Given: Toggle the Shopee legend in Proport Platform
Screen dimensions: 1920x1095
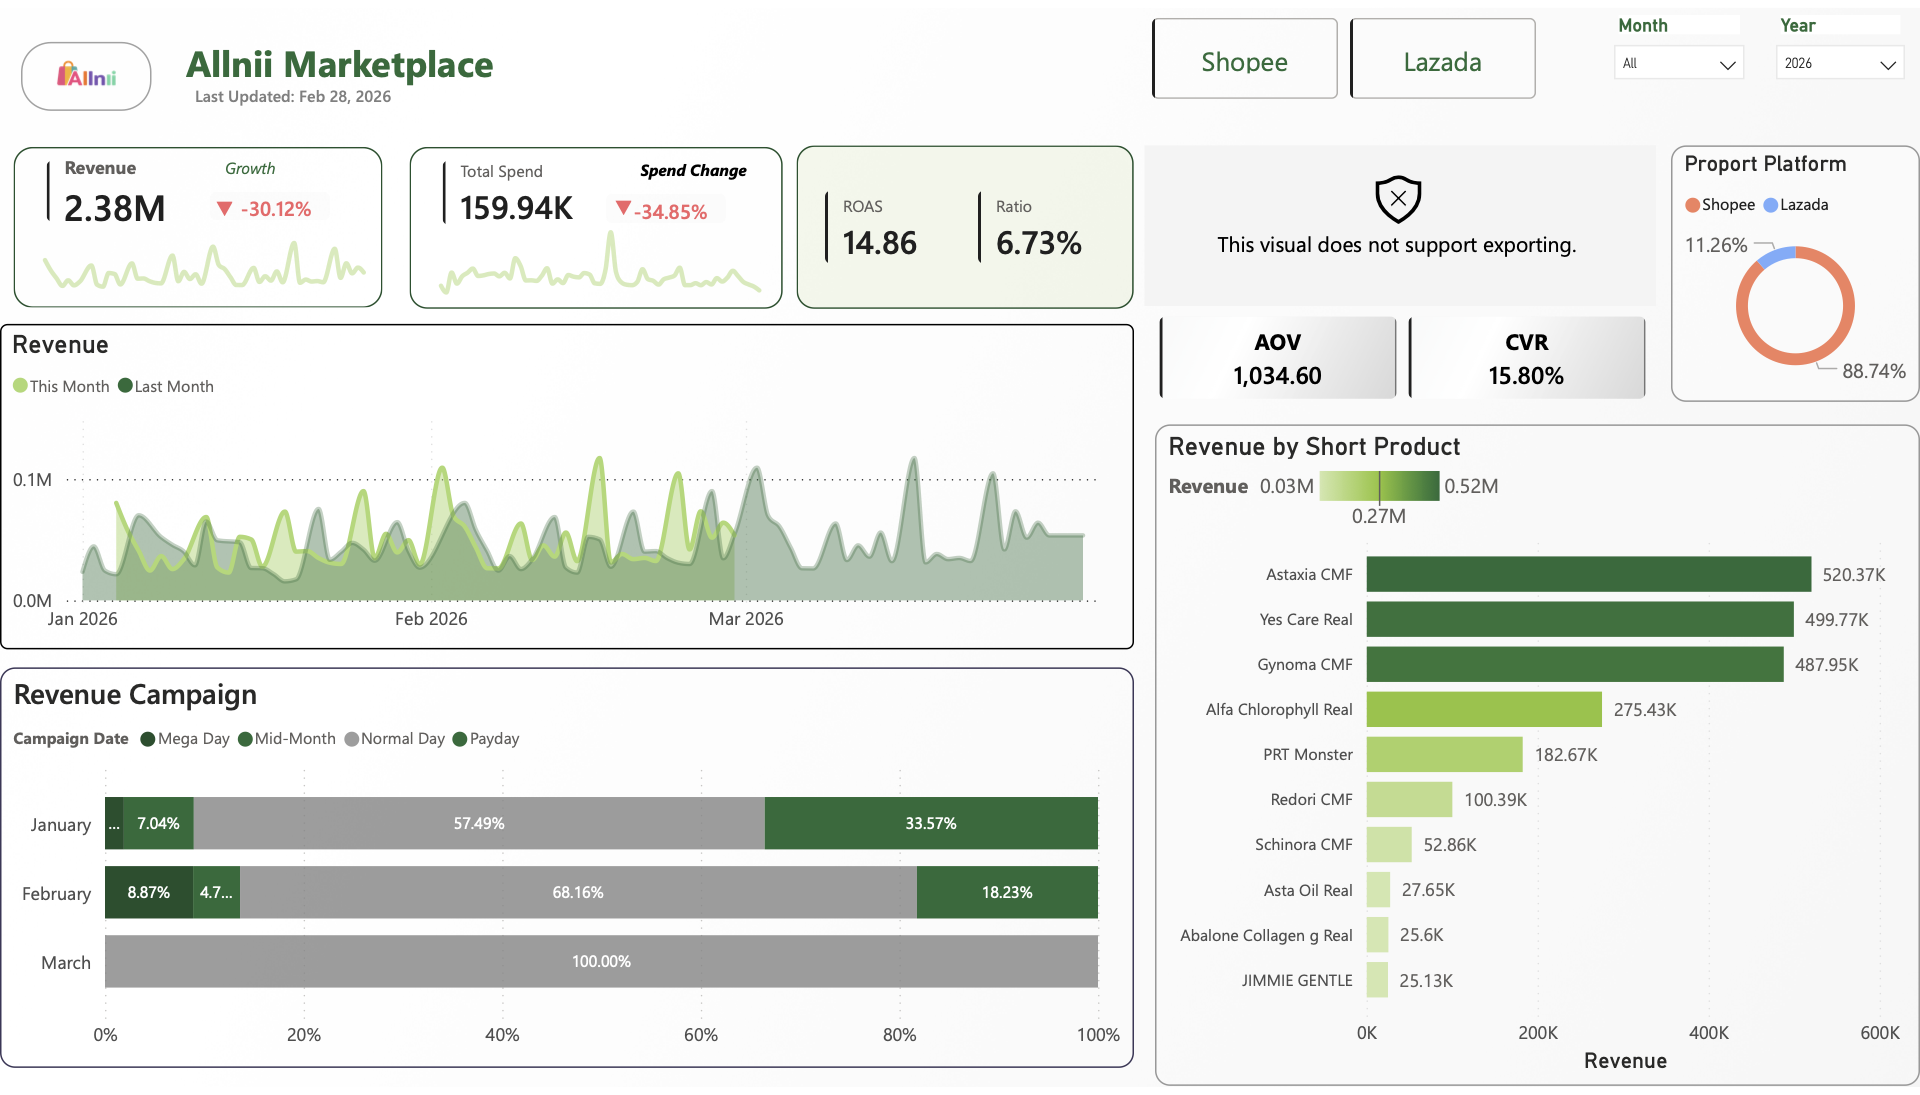Looking at the screenshot, I should [x=1720, y=205].
